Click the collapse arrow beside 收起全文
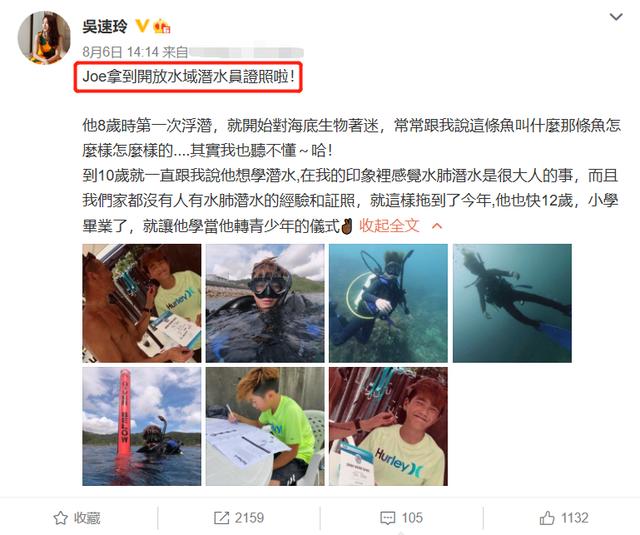 [437, 226]
